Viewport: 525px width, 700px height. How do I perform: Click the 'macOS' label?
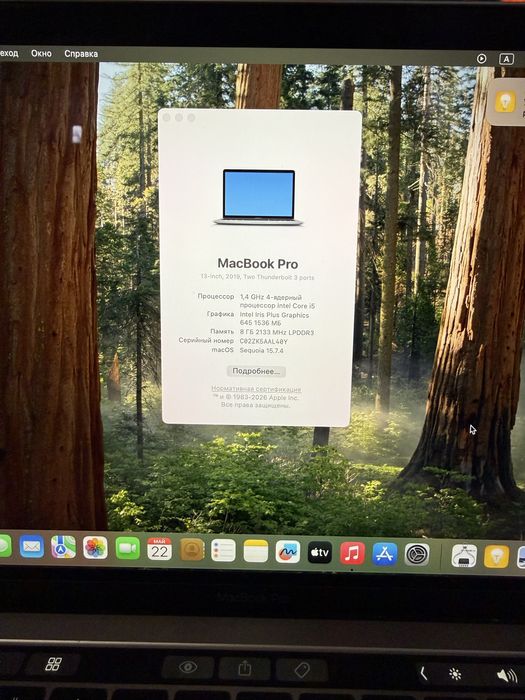click(x=222, y=350)
